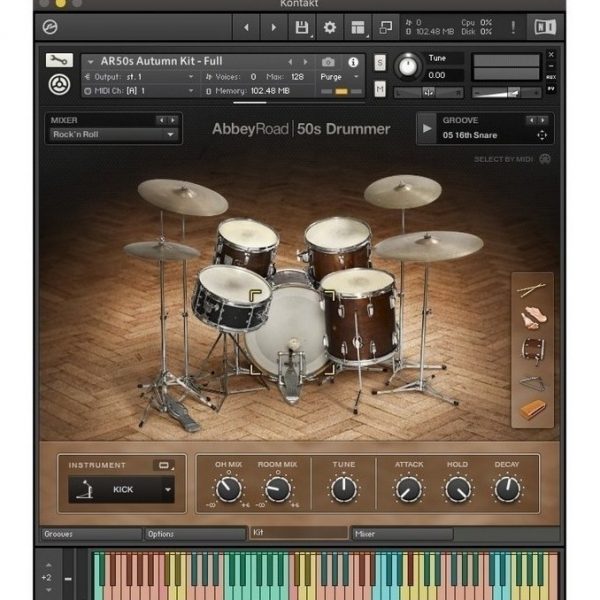Select the triangle percussion icon
Image resolution: width=600 pixels, height=600 pixels.
pyautogui.click(x=533, y=383)
